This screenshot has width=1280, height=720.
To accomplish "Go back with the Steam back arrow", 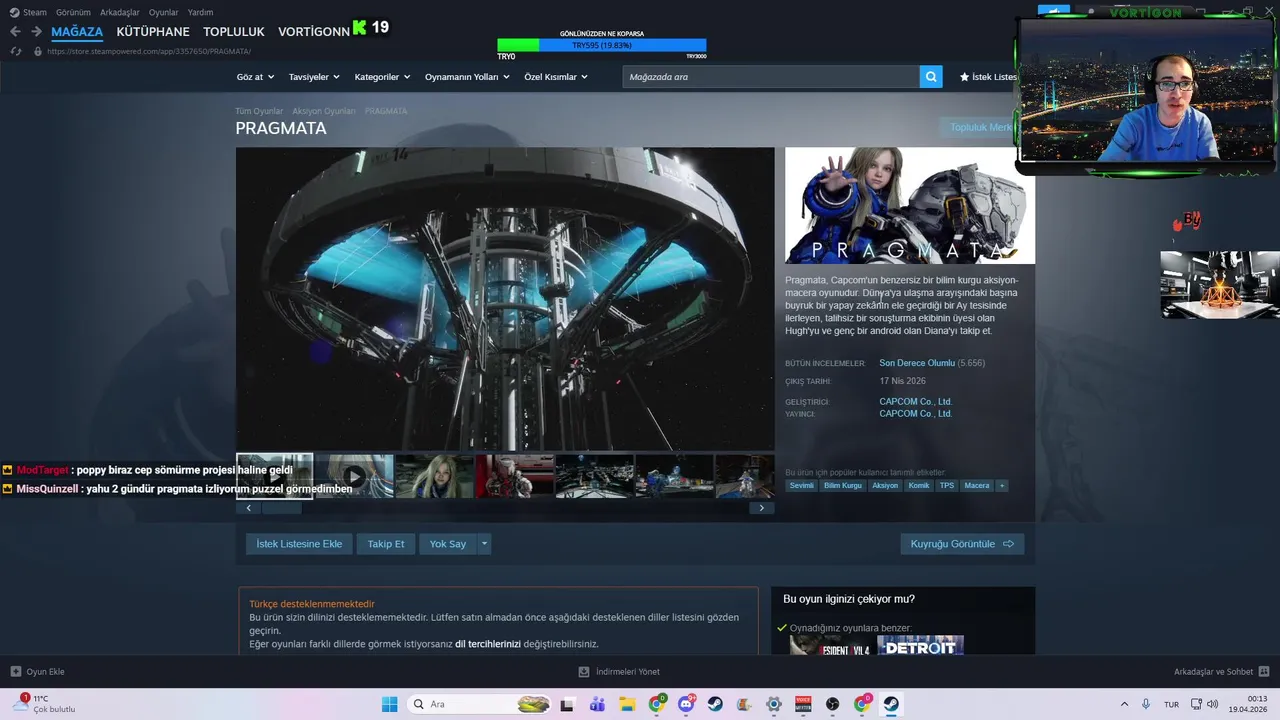I will [x=15, y=31].
